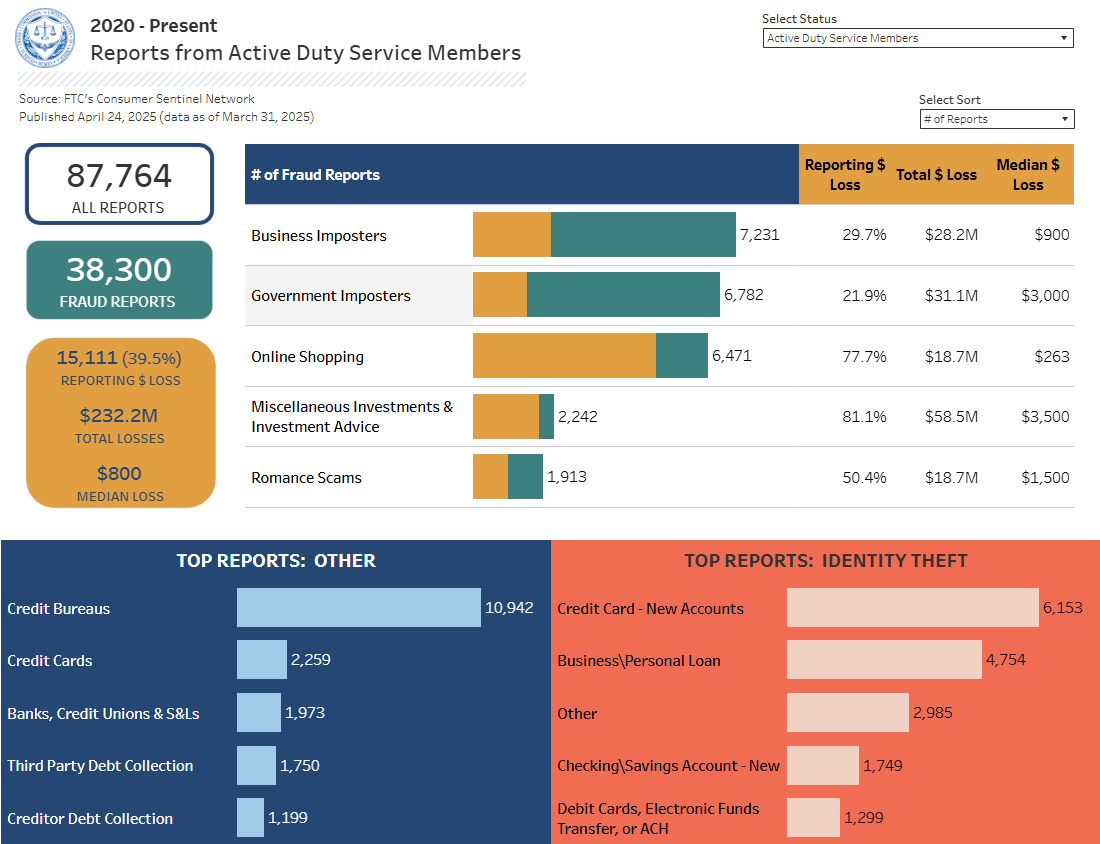
Task: Click the FRAUD REPORTS summary card
Action: [x=119, y=280]
